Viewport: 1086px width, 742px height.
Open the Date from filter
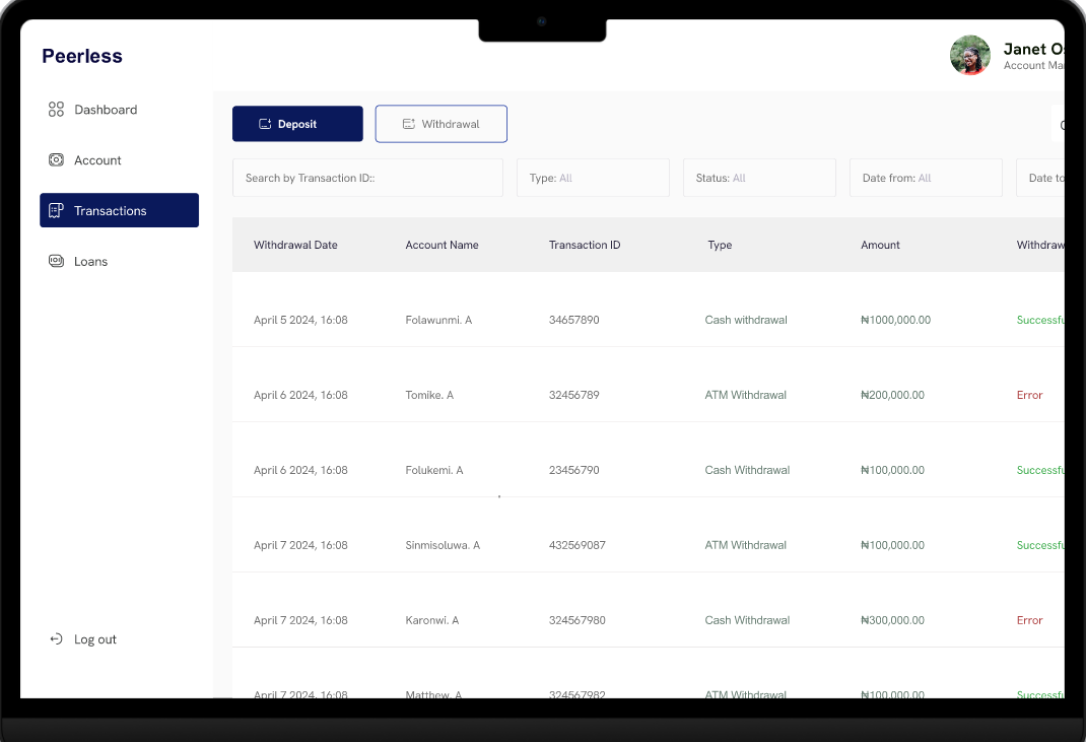[x=925, y=178]
